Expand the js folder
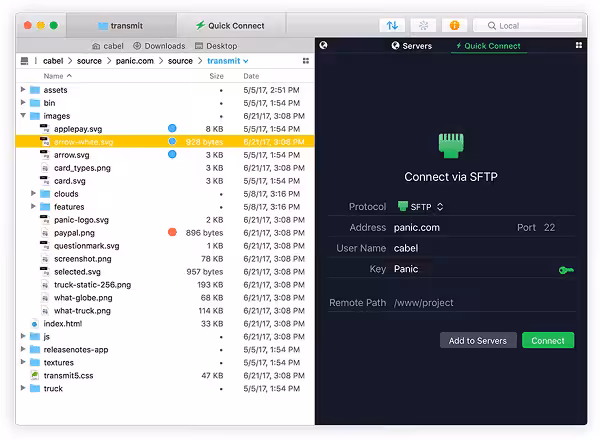The image size is (600, 440). point(23,336)
